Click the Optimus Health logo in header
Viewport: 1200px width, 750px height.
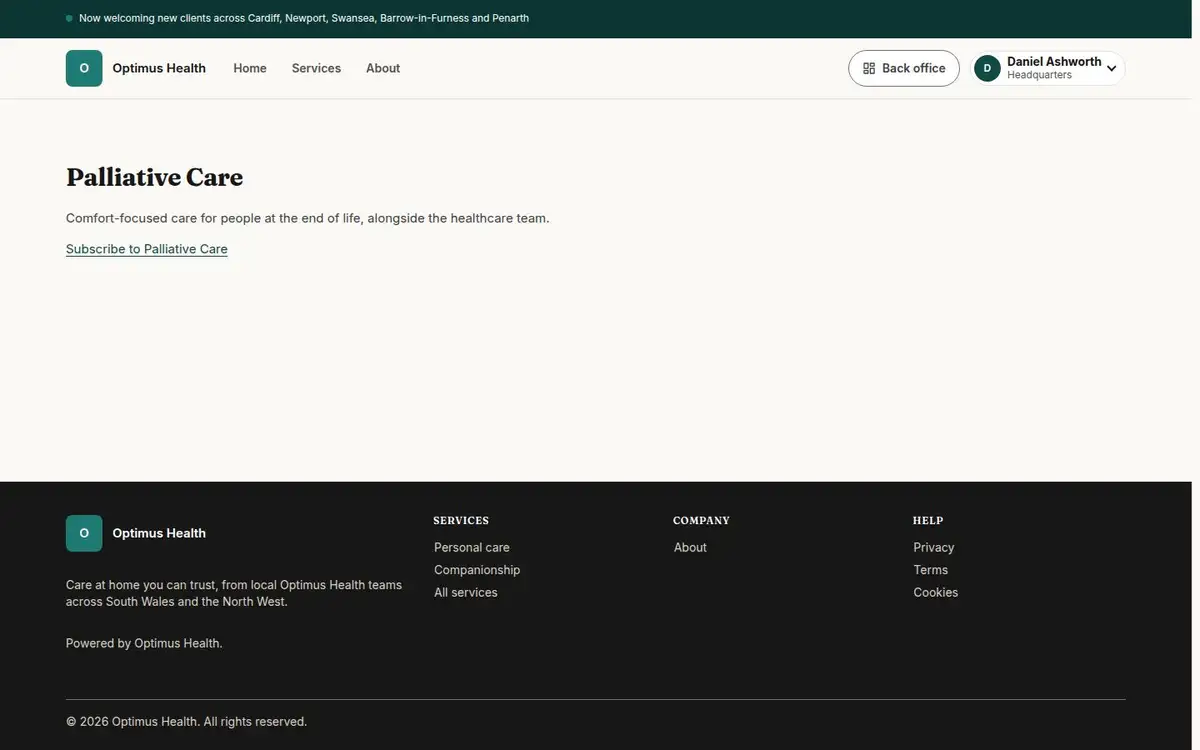(84, 68)
